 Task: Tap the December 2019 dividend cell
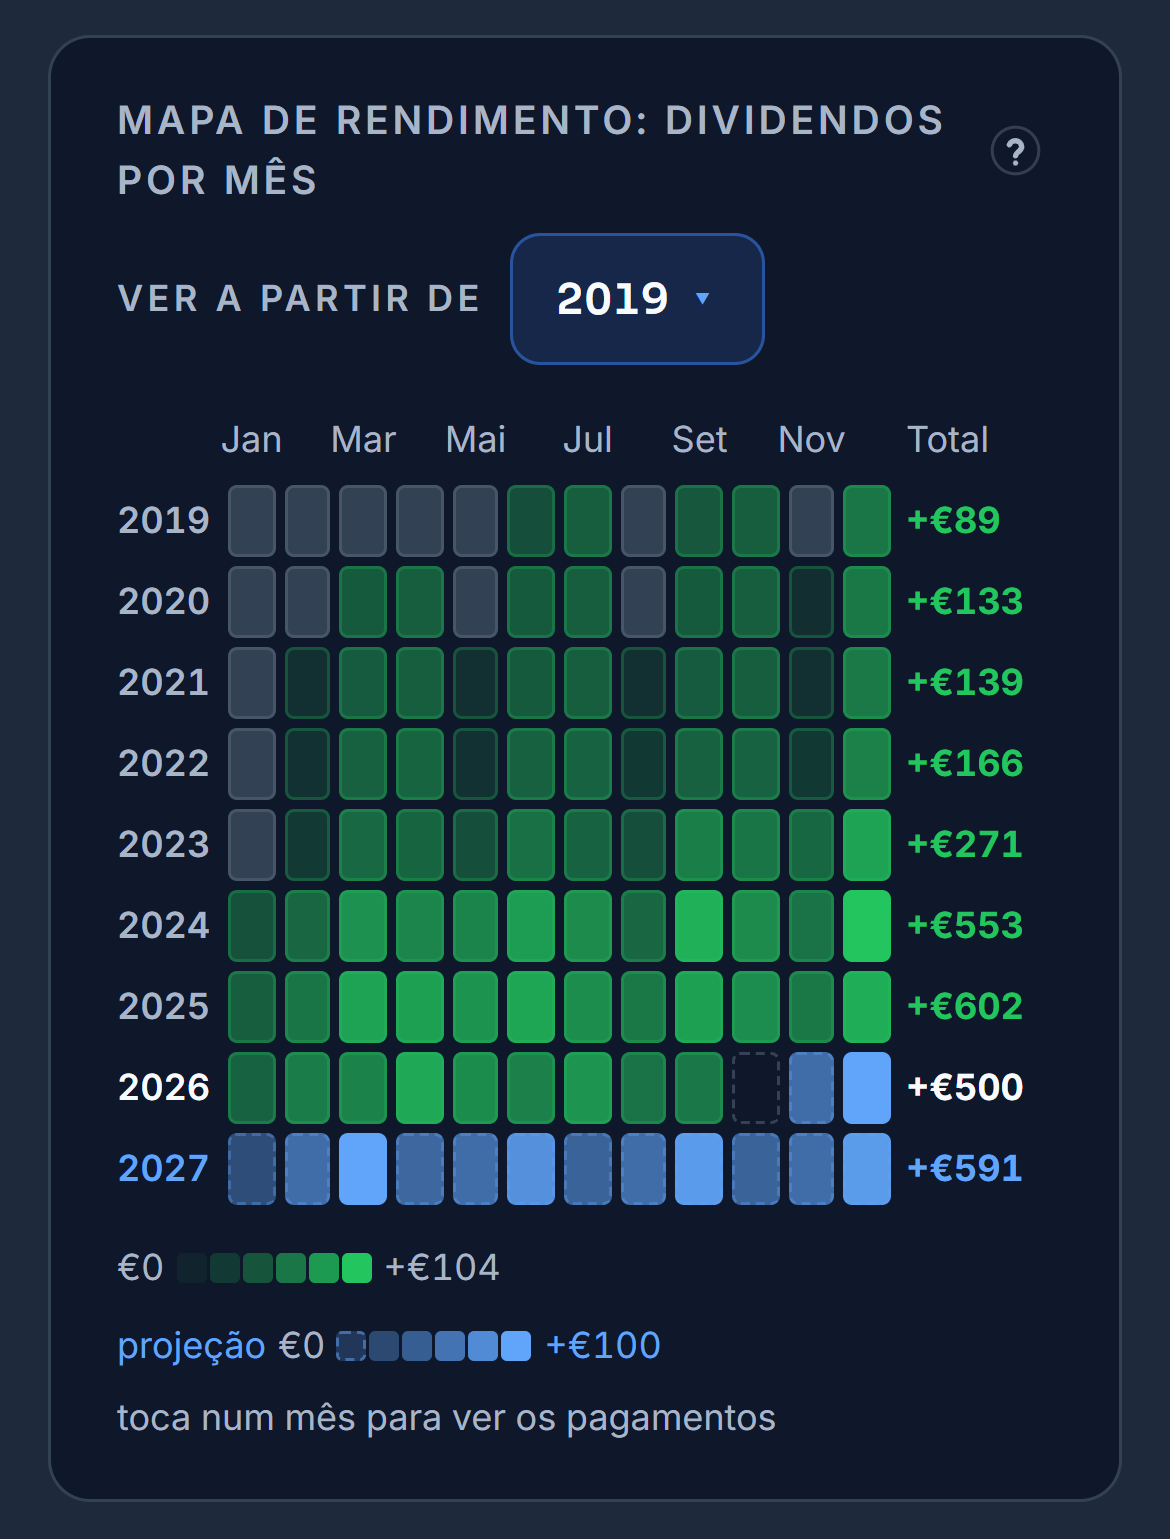point(867,521)
